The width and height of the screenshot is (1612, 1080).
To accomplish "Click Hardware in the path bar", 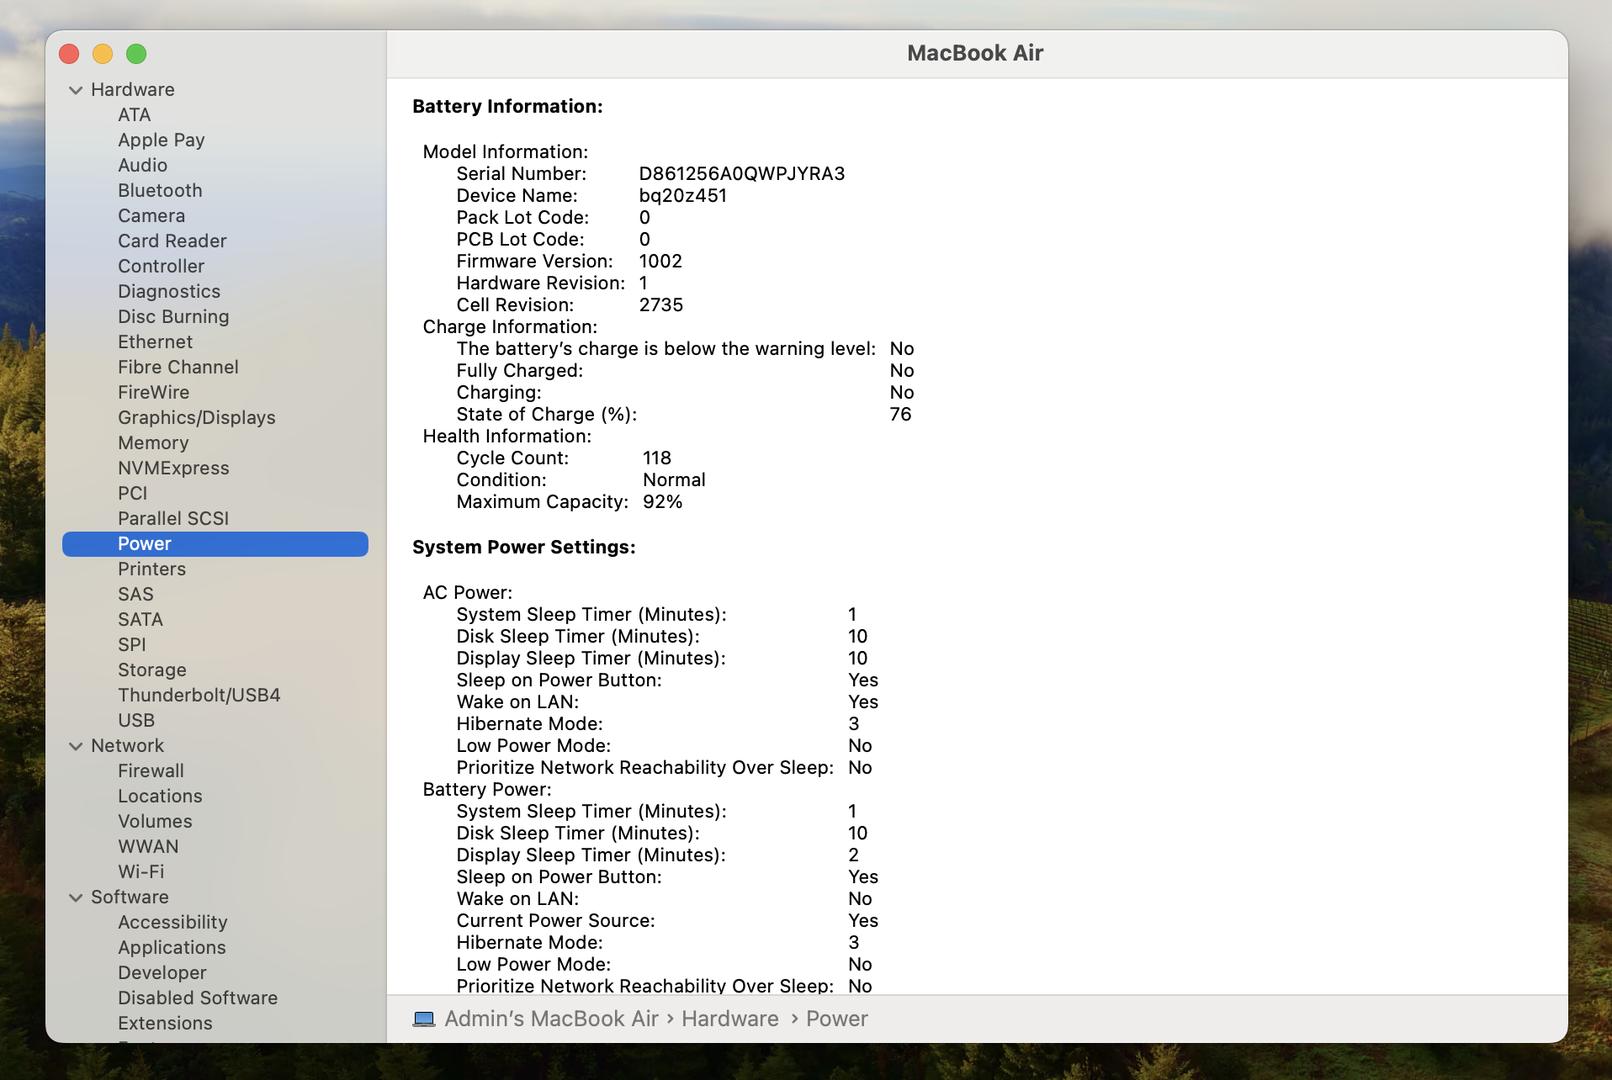I will tap(730, 1019).
